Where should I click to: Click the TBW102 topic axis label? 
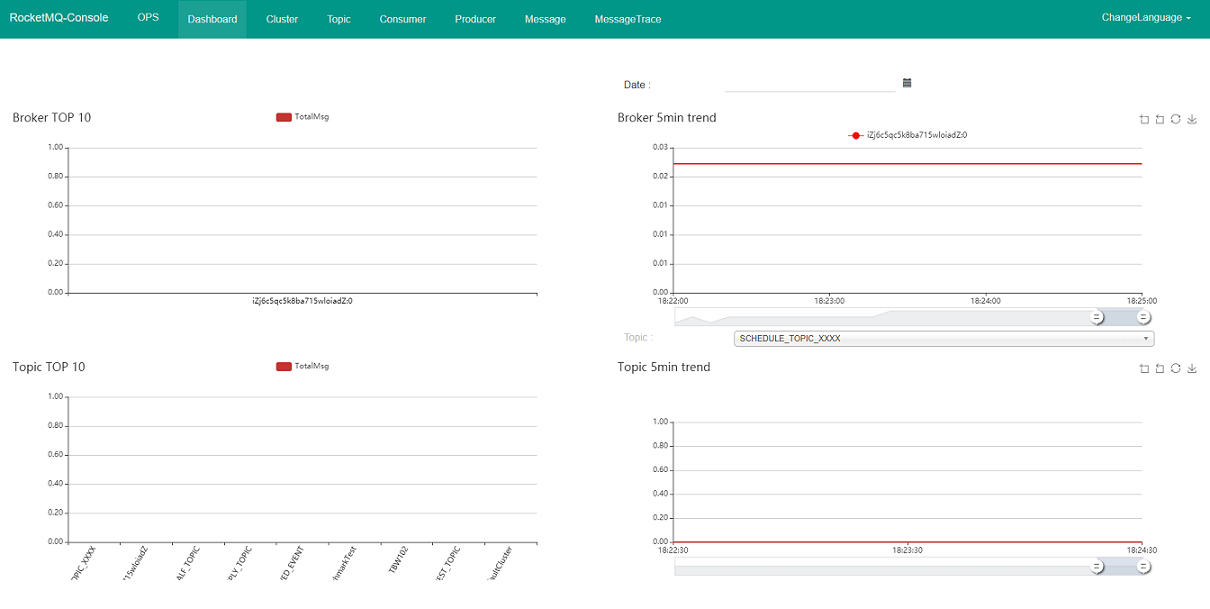(x=399, y=561)
